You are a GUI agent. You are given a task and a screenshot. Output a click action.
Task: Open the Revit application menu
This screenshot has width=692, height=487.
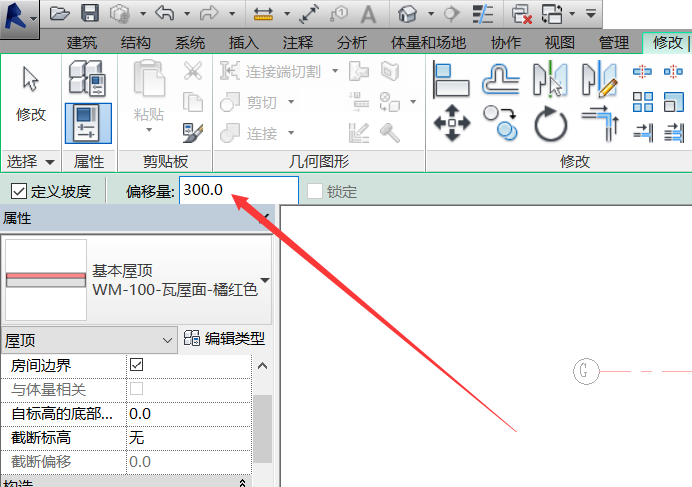pyautogui.click(x=19, y=19)
